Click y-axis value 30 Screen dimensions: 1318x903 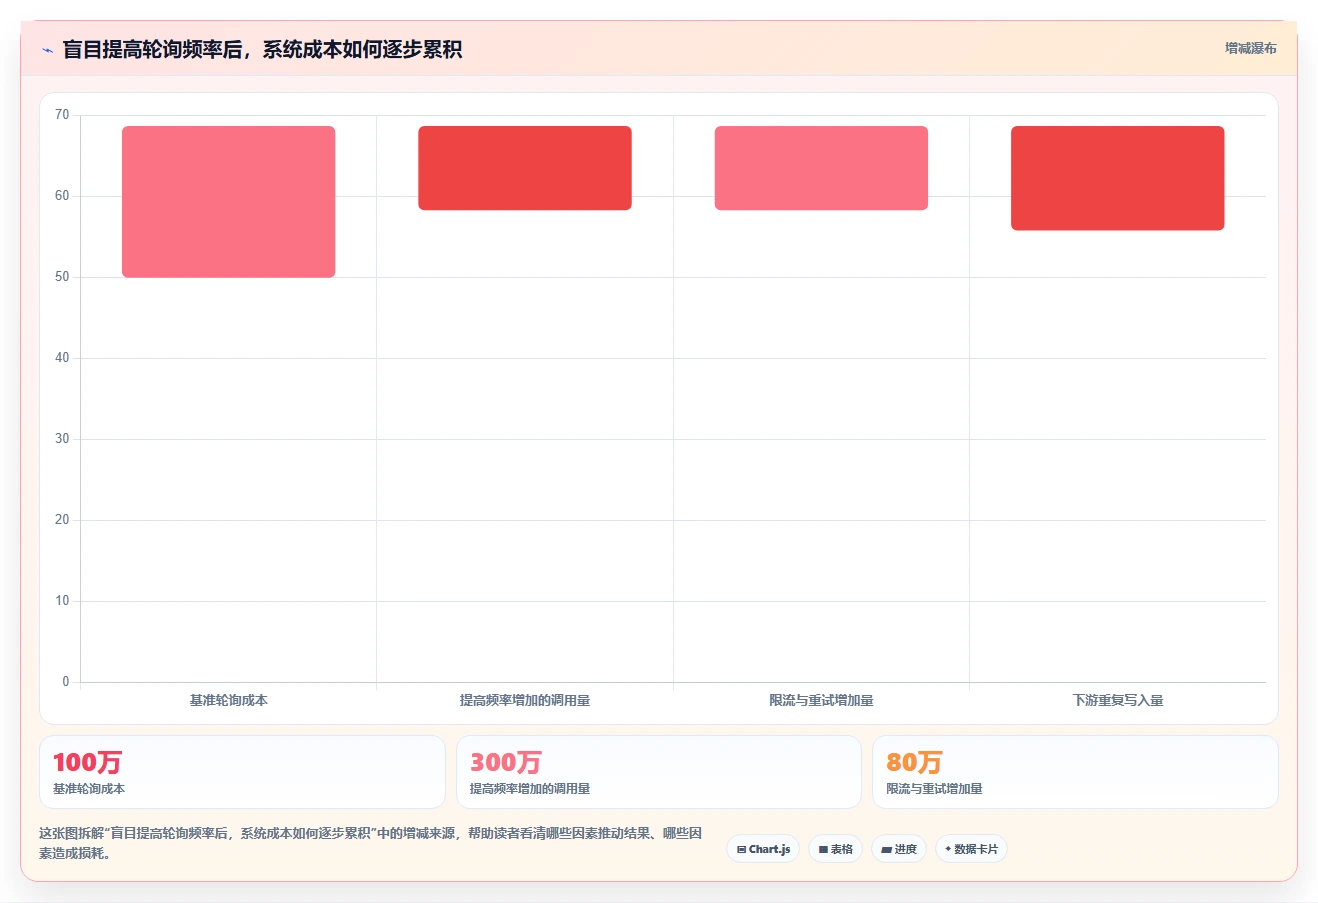(x=62, y=439)
